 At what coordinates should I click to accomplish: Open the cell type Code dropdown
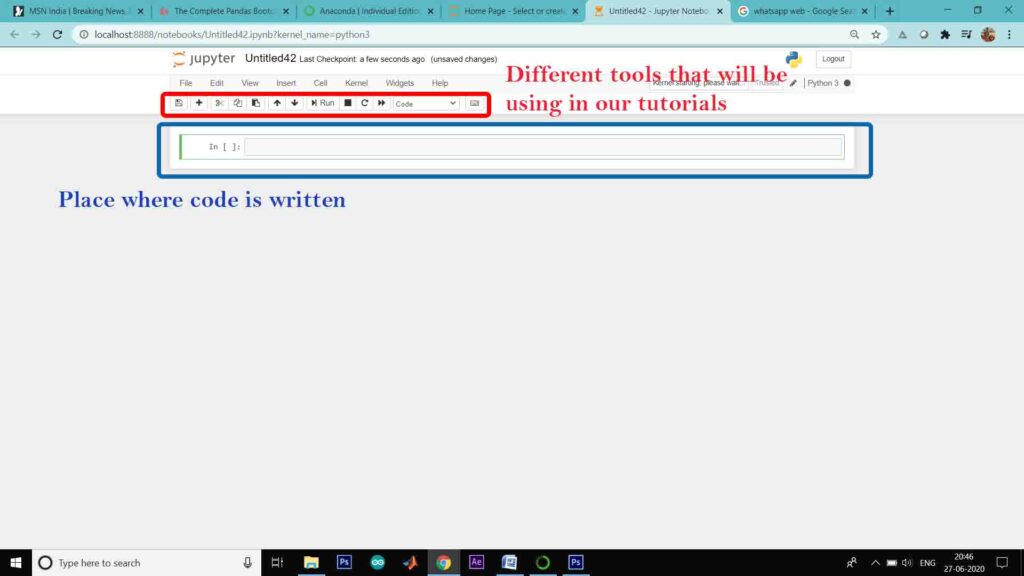coord(425,104)
